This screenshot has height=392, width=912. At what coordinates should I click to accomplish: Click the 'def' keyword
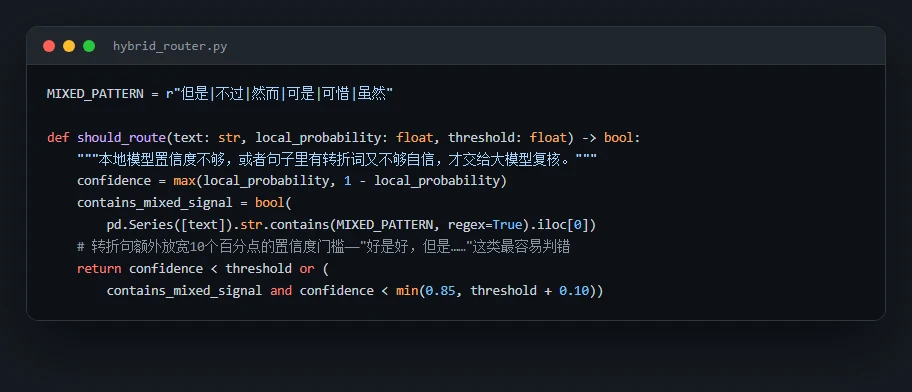point(58,138)
